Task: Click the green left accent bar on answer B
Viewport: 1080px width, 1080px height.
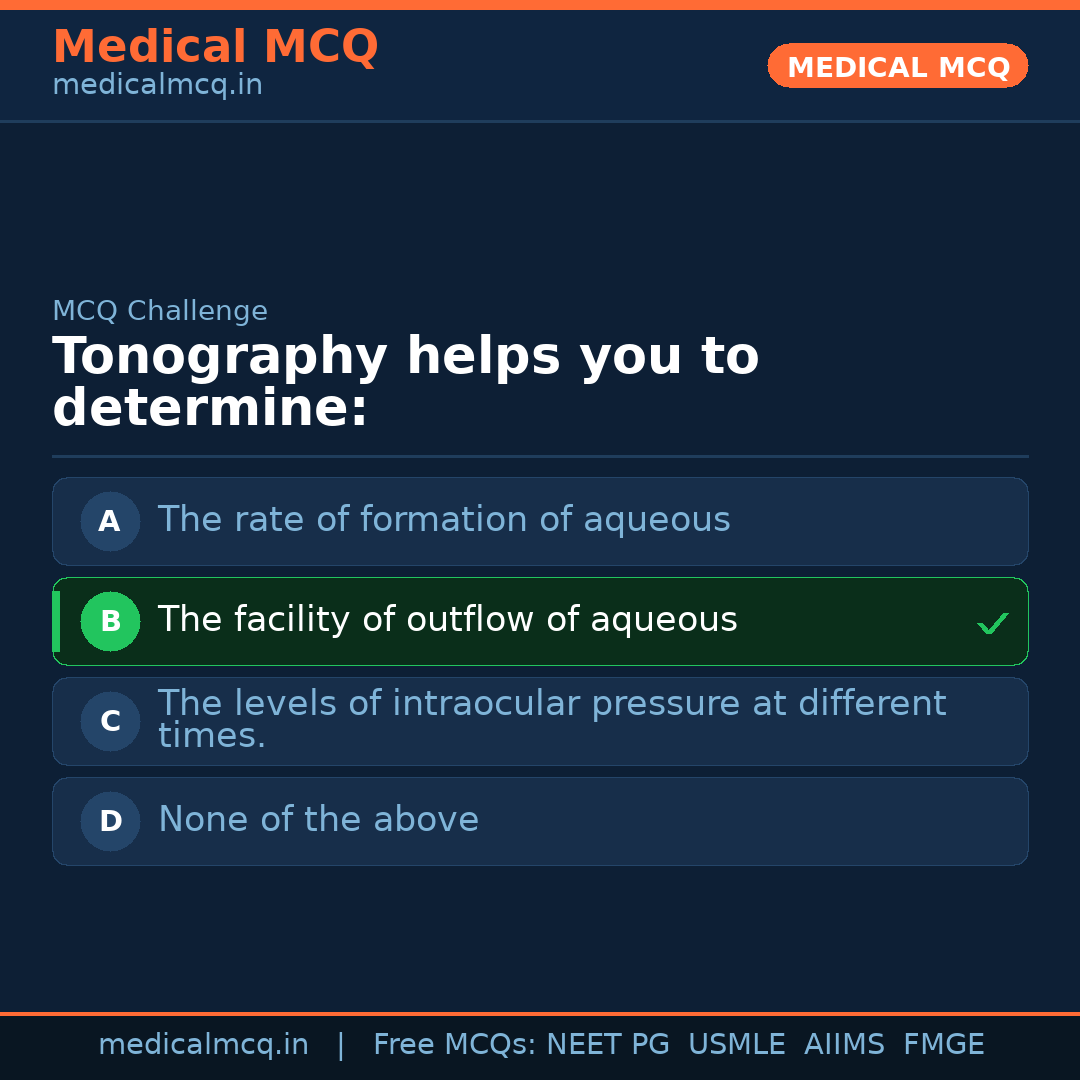Action: point(55,621)
